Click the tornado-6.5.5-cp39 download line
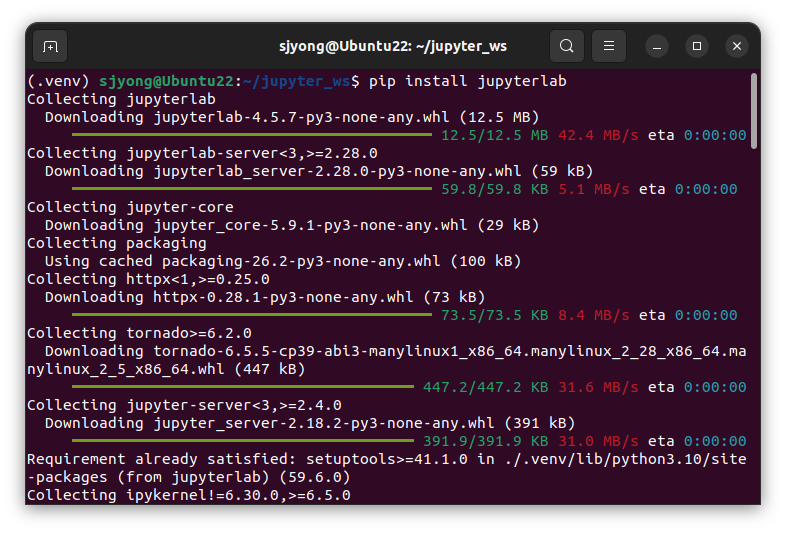 (386, 360)
